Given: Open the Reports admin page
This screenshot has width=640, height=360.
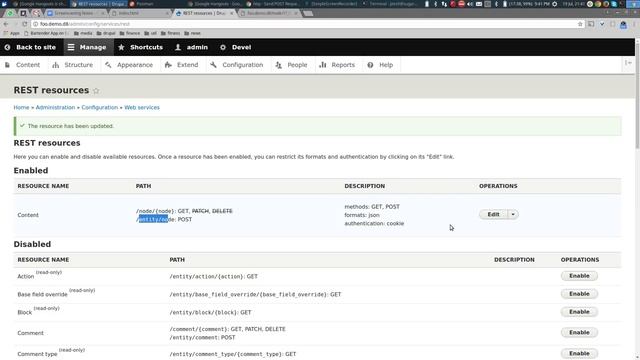Looking at the screenshot, I should click(338, 65).
